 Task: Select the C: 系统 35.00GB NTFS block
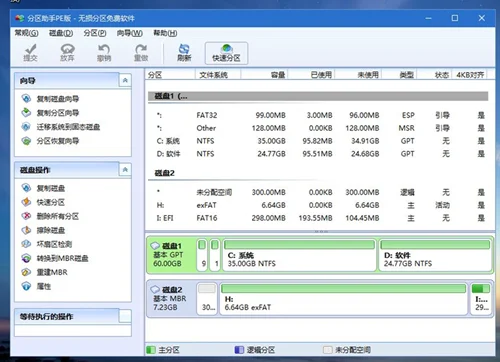tap(299, 255)
